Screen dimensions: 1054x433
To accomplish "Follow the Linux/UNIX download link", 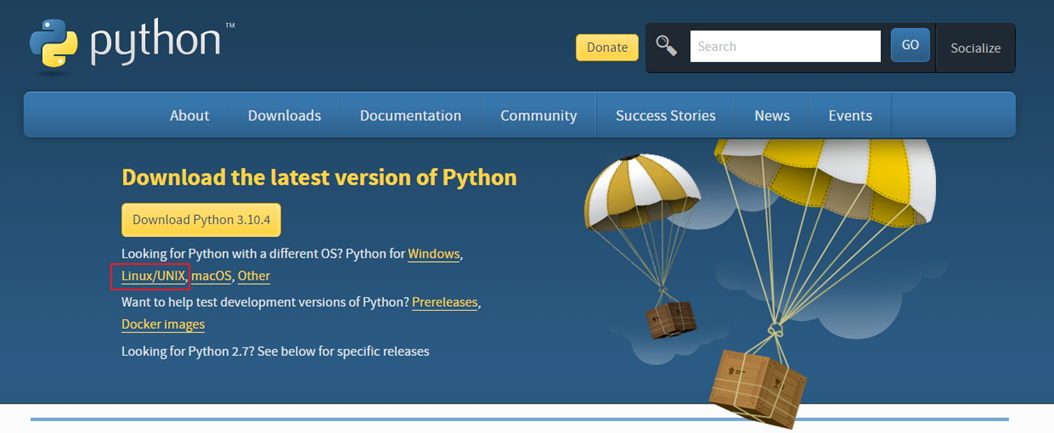I will click(x=153, y=276).
